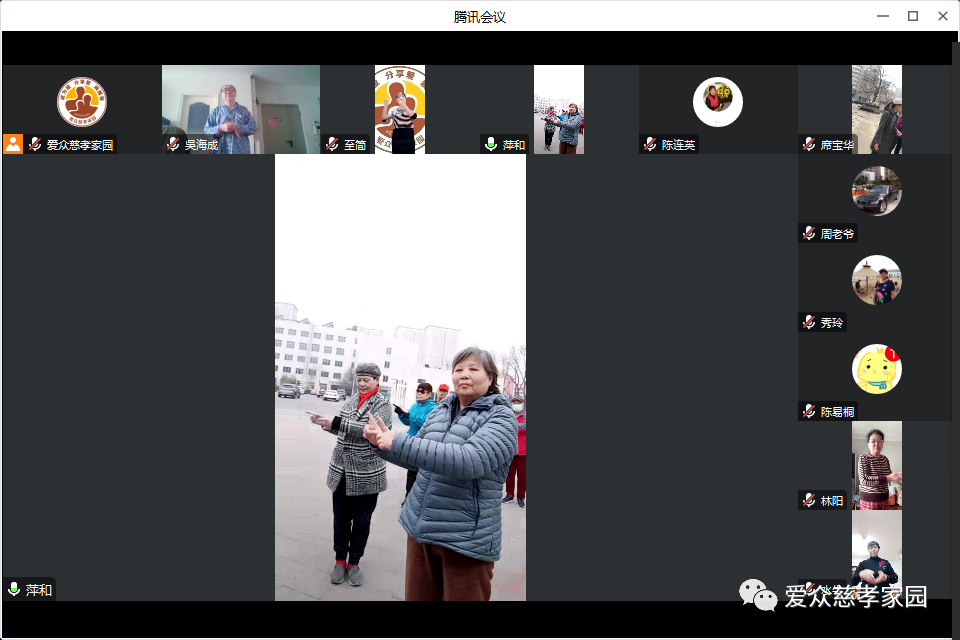960x640 pixels.
Task: Click muted microphone icon beside 至简
Action: tap(331, 145)
